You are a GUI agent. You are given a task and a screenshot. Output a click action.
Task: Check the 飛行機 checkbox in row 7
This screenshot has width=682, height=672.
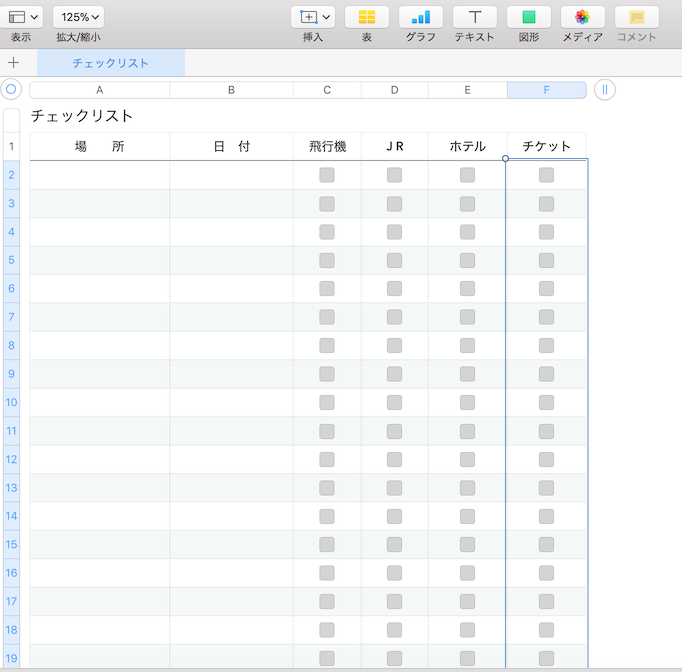click(x=327, y=317)
